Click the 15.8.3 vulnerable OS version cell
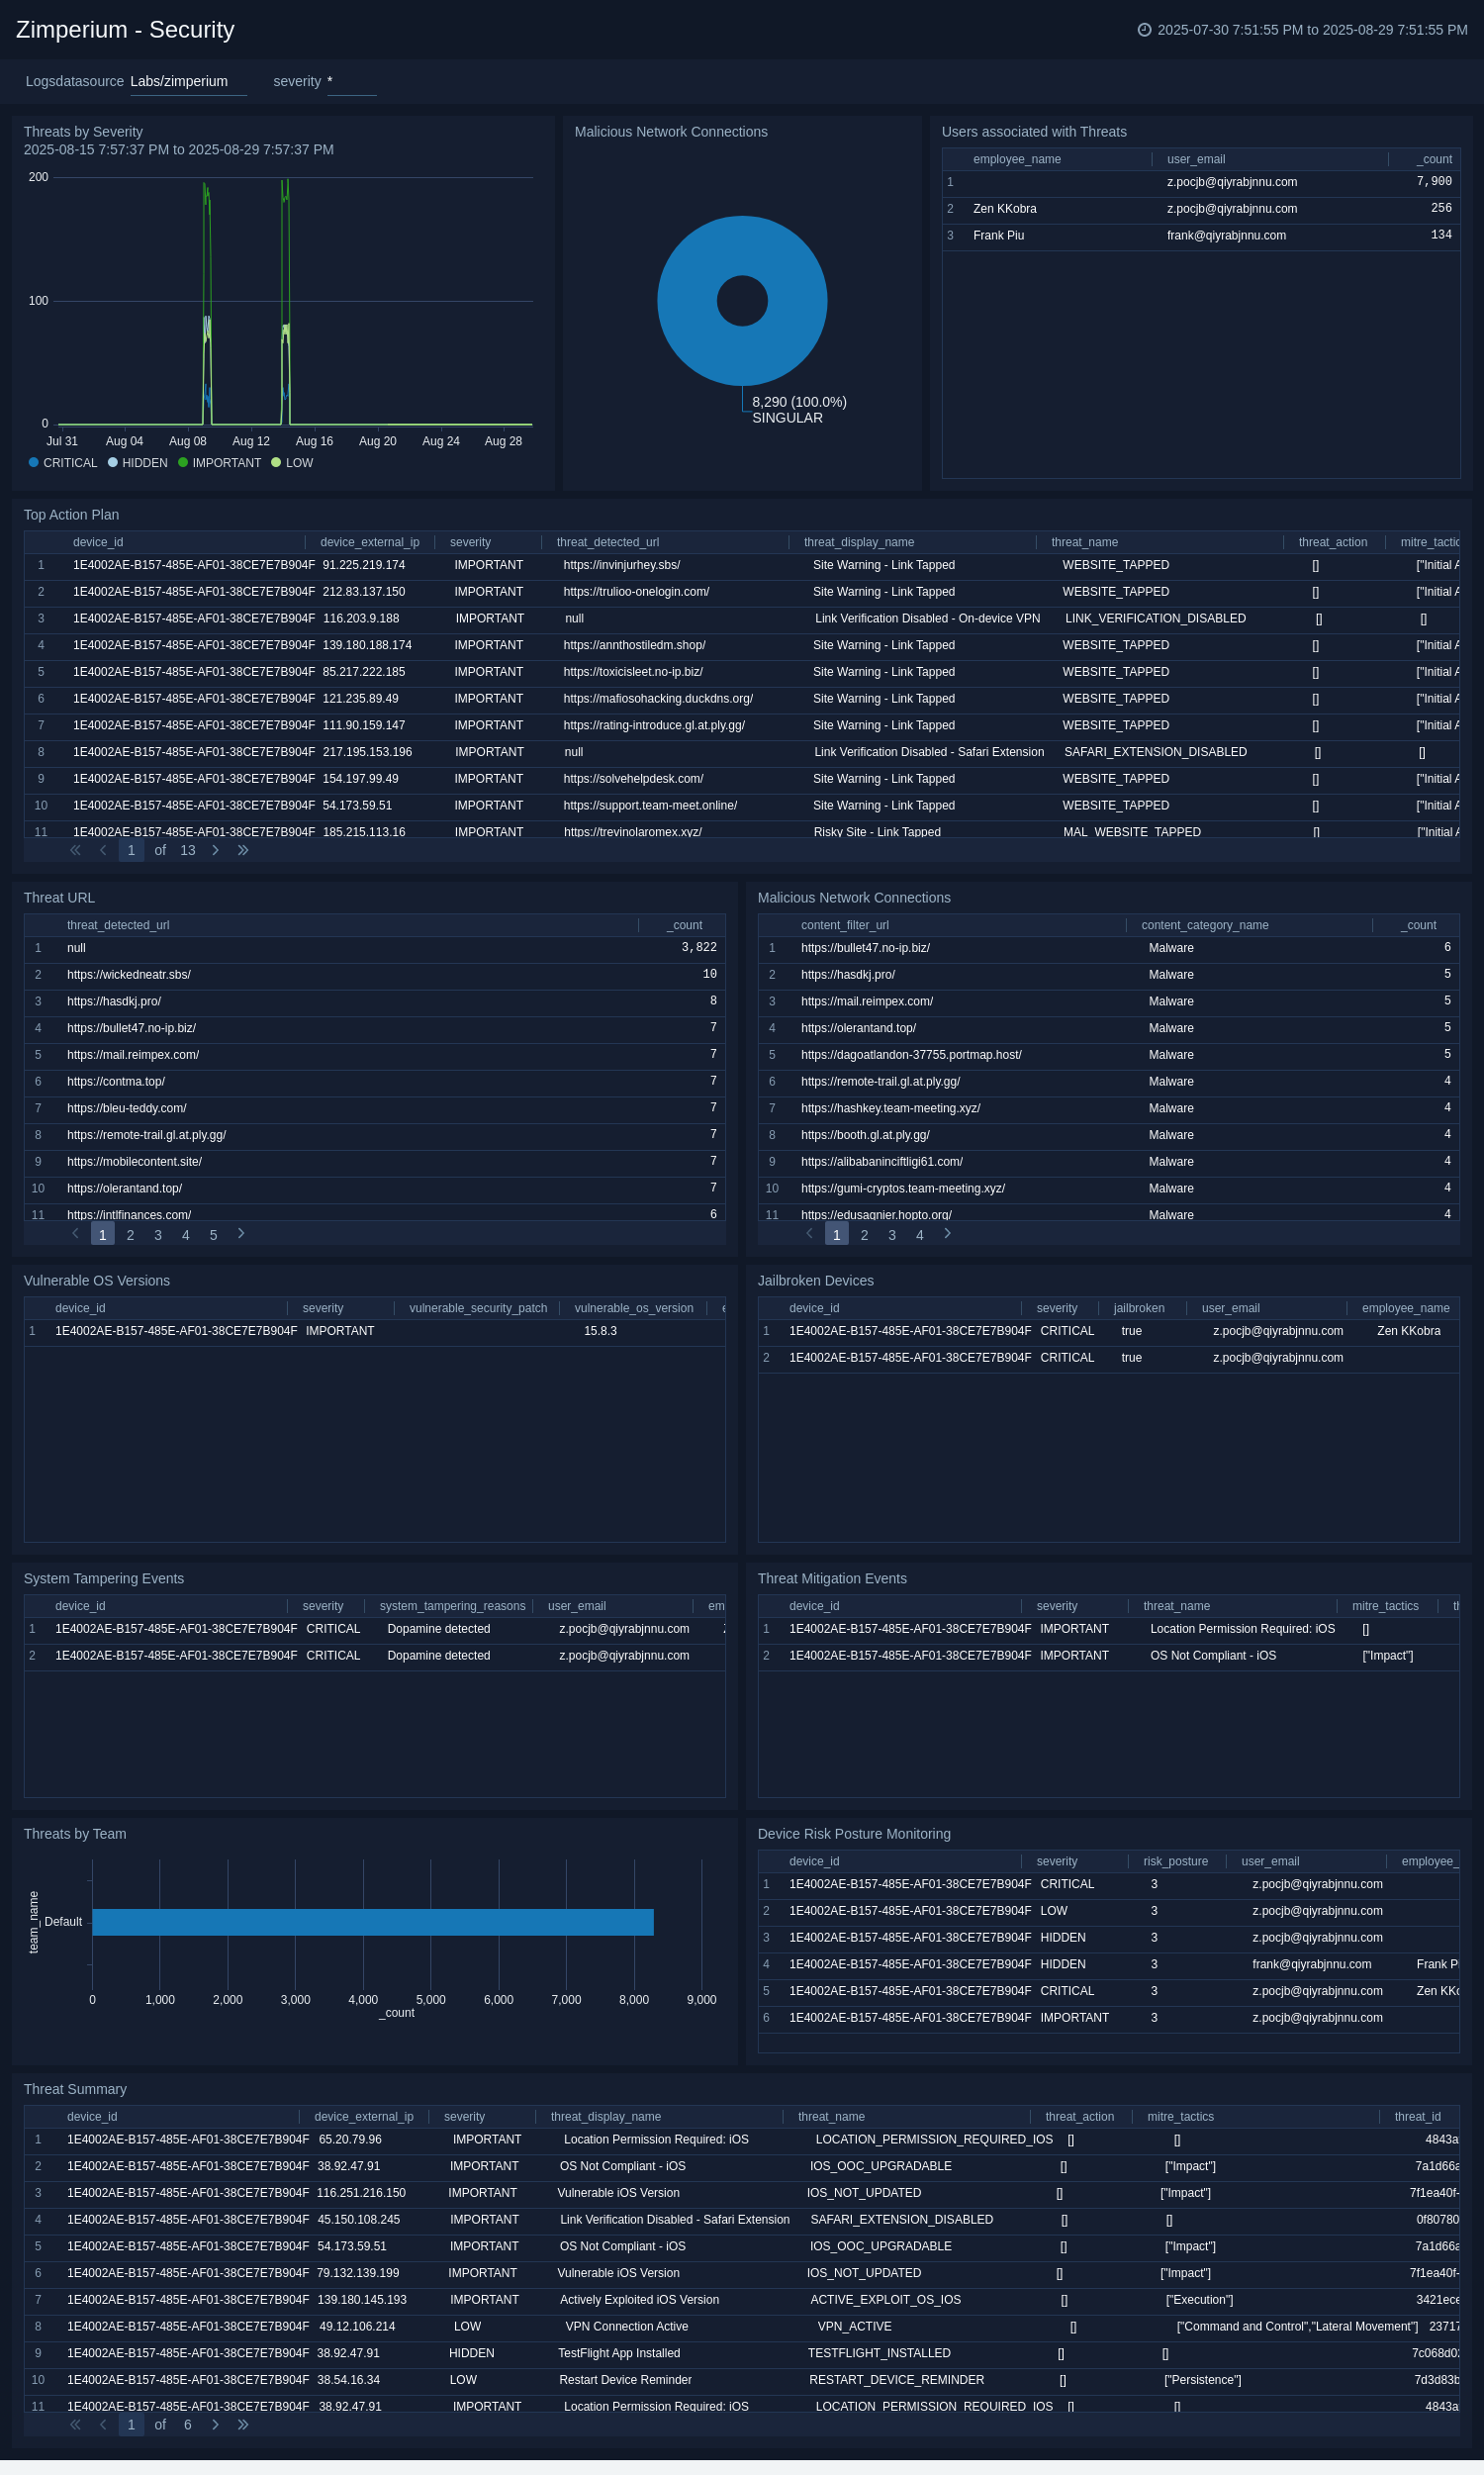This screenshot has height=2475, width=1484. [600, 1331]
